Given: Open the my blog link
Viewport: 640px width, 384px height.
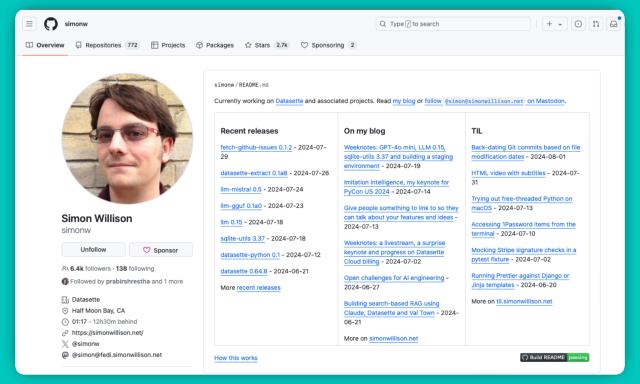Looking at the screenshot, I should click(x=404, y=101).
